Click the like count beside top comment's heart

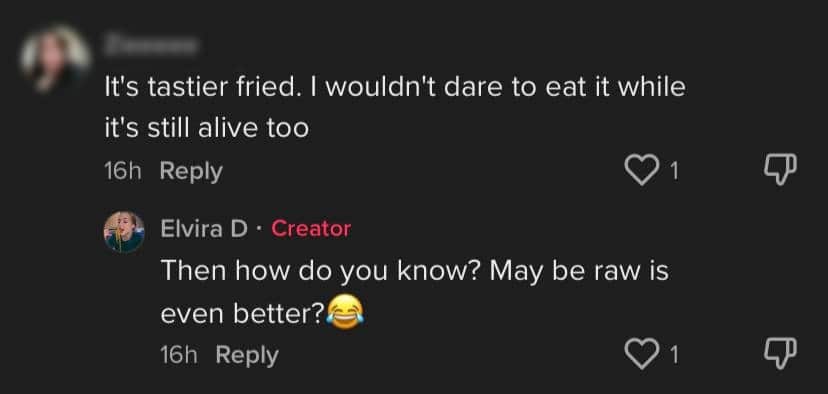pos(673,171)
